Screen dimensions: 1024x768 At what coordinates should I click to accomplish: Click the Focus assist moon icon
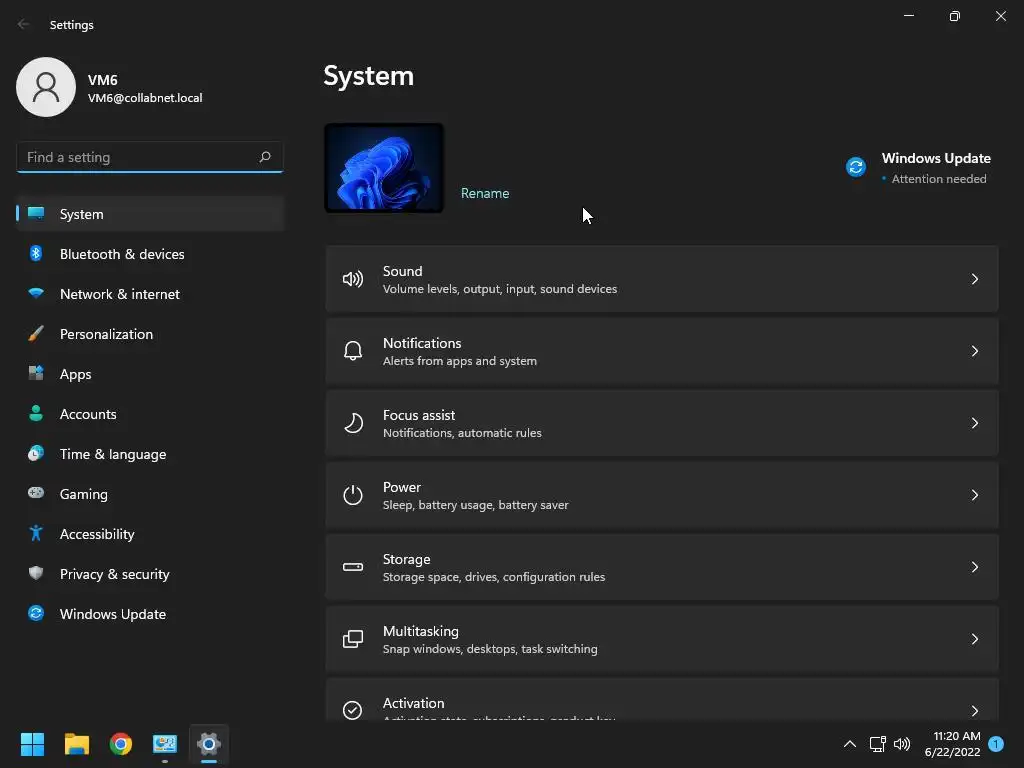(x=353, y=423)
